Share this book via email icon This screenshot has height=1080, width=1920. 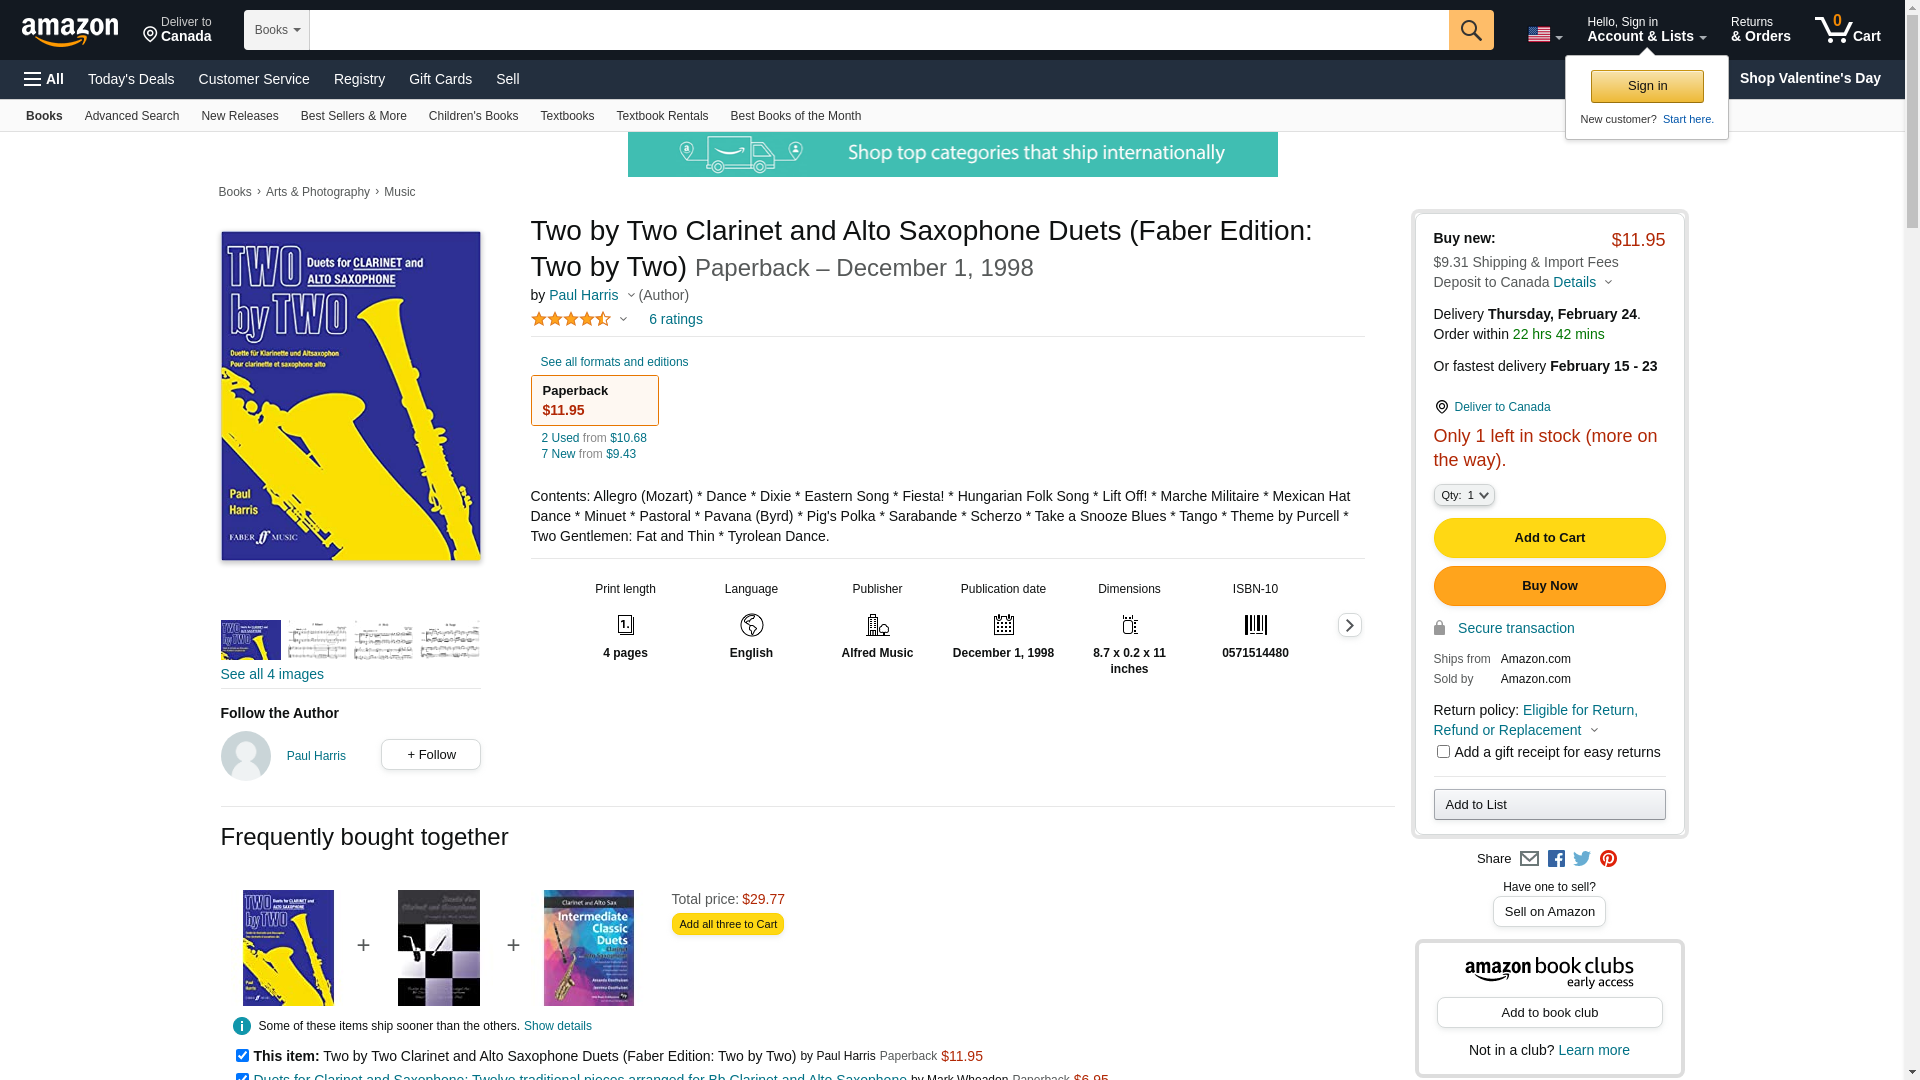[x=1529, y=859]
